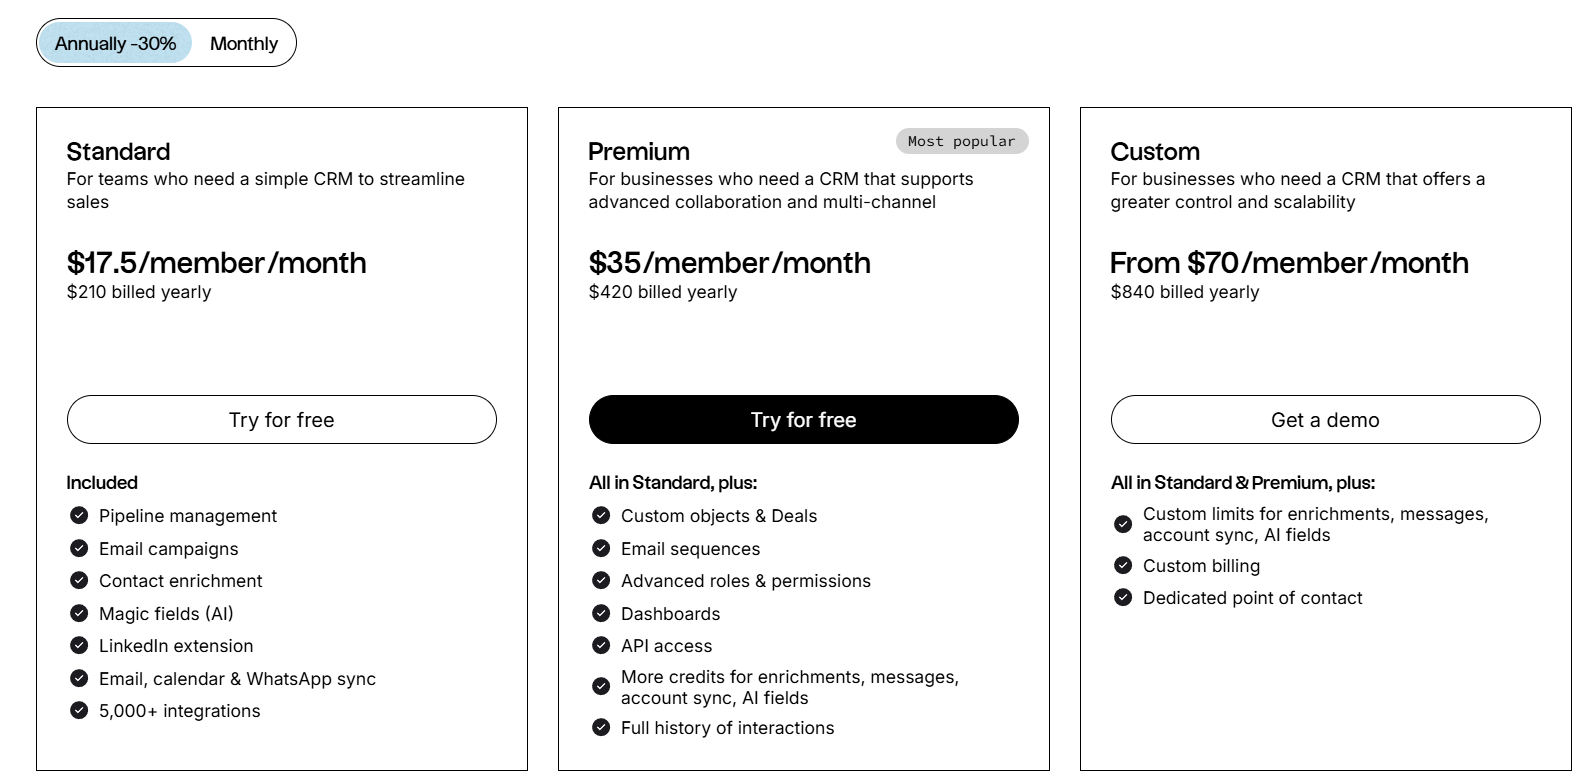Select the Premium plan heading
The height and width of the screenshot is (777, 1584).
pyautogui.click(x=637, y=151)
